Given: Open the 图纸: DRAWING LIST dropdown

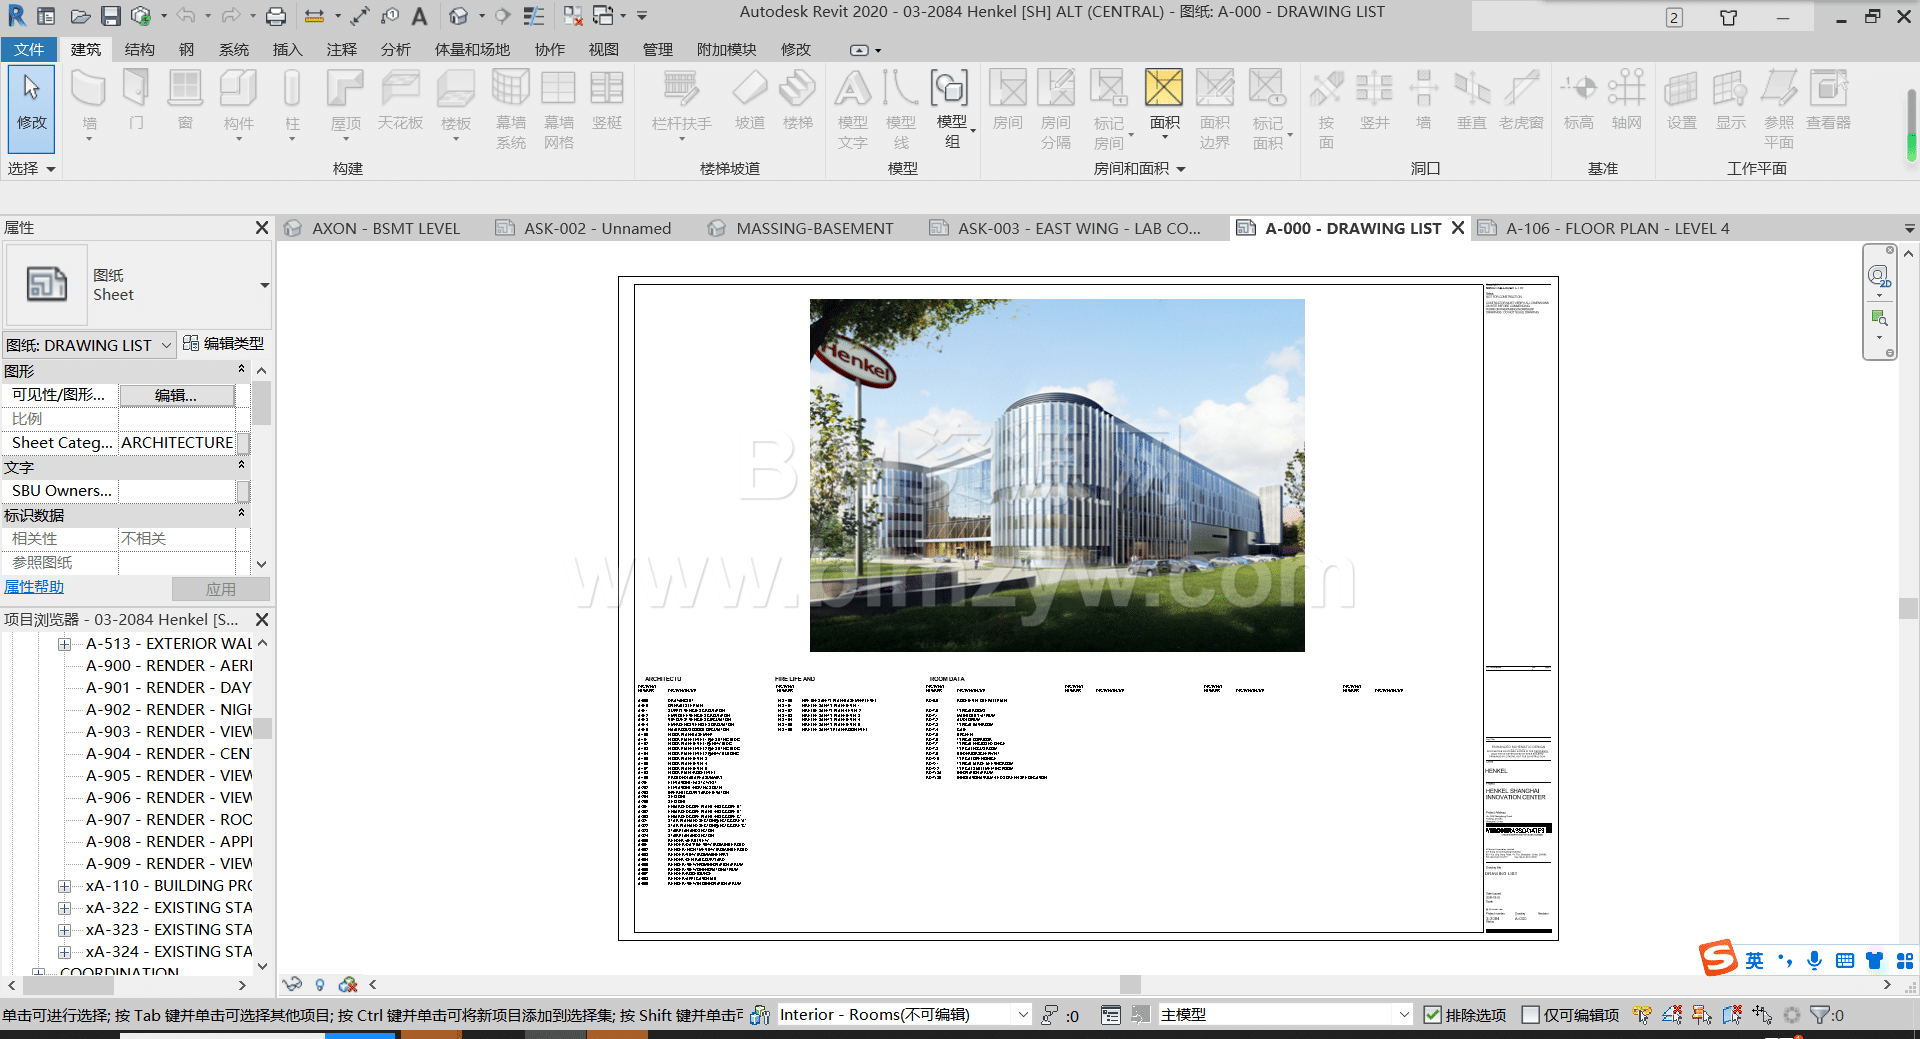Looking at the screenshot, I should click(89, 345).
